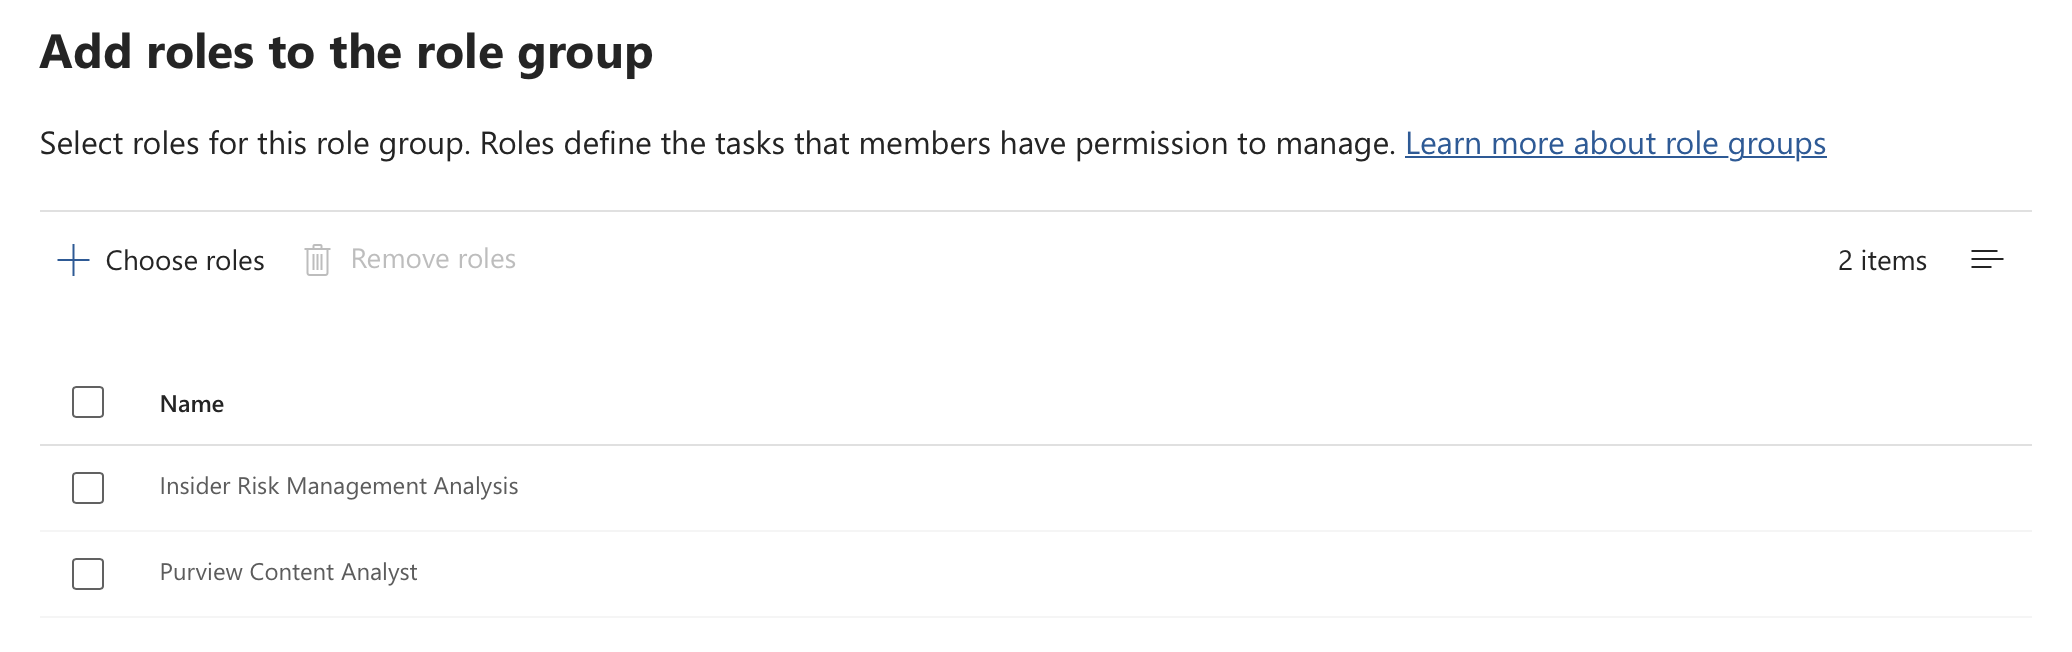Tick the select-all checkbox beside Name
The width and height of the screenshot is (2072, 652).
pyautogui.click(x=88, y=403)
